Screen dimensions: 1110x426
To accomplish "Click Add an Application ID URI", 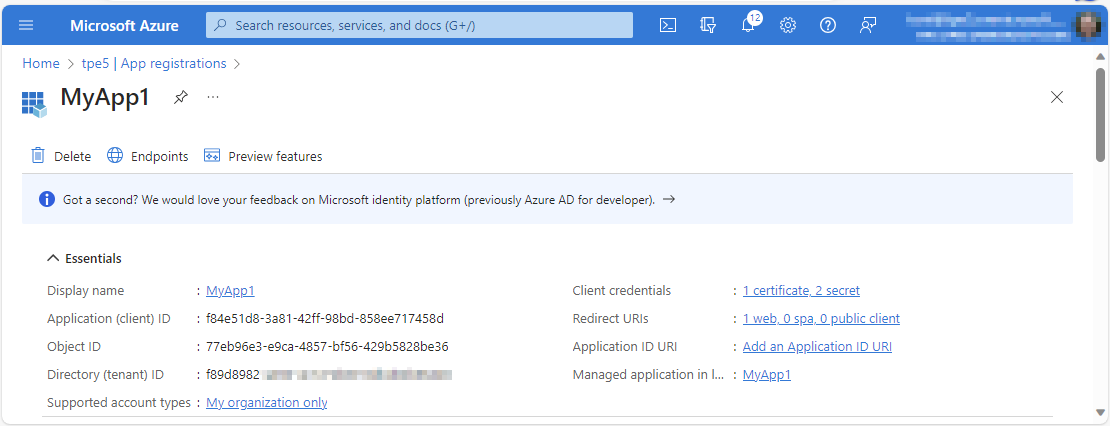I will (817, 347).
